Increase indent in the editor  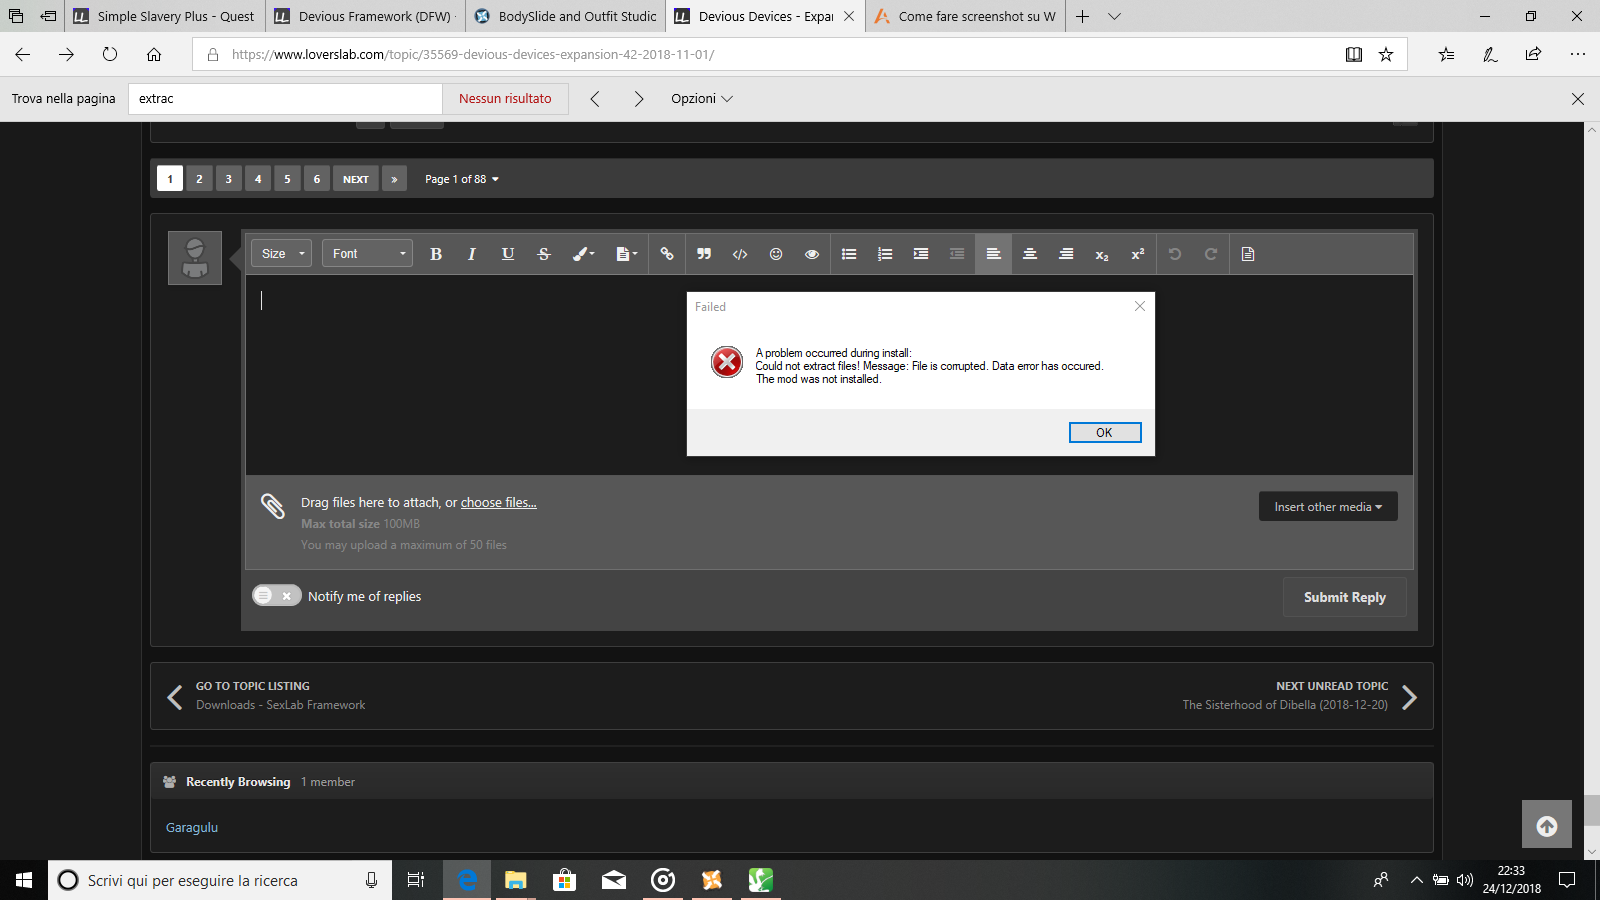click(921, 254)
